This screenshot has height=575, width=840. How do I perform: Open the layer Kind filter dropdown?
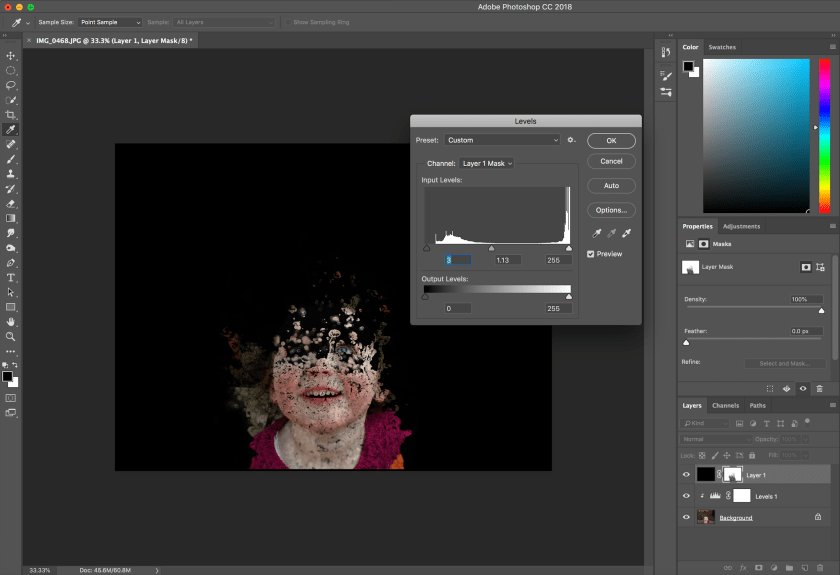[x=704, y=423]
